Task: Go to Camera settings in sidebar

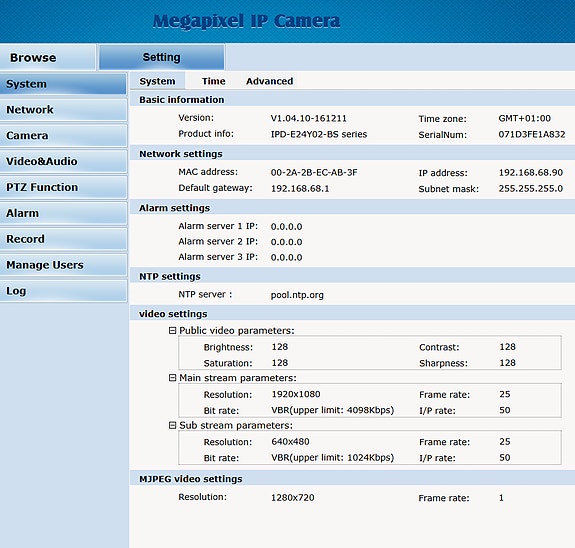Action: click(63, 135)
